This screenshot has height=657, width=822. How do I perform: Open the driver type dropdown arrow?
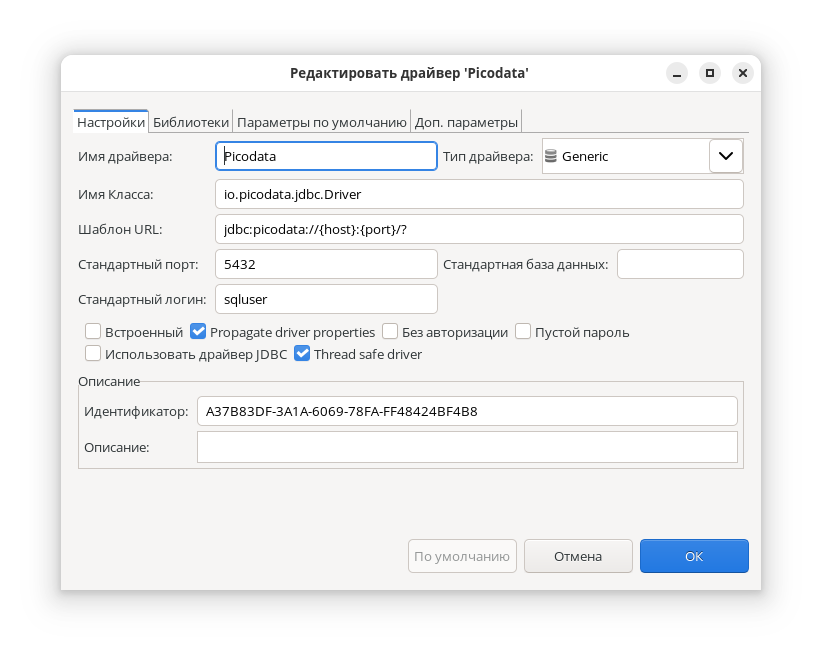pos(725,156)
